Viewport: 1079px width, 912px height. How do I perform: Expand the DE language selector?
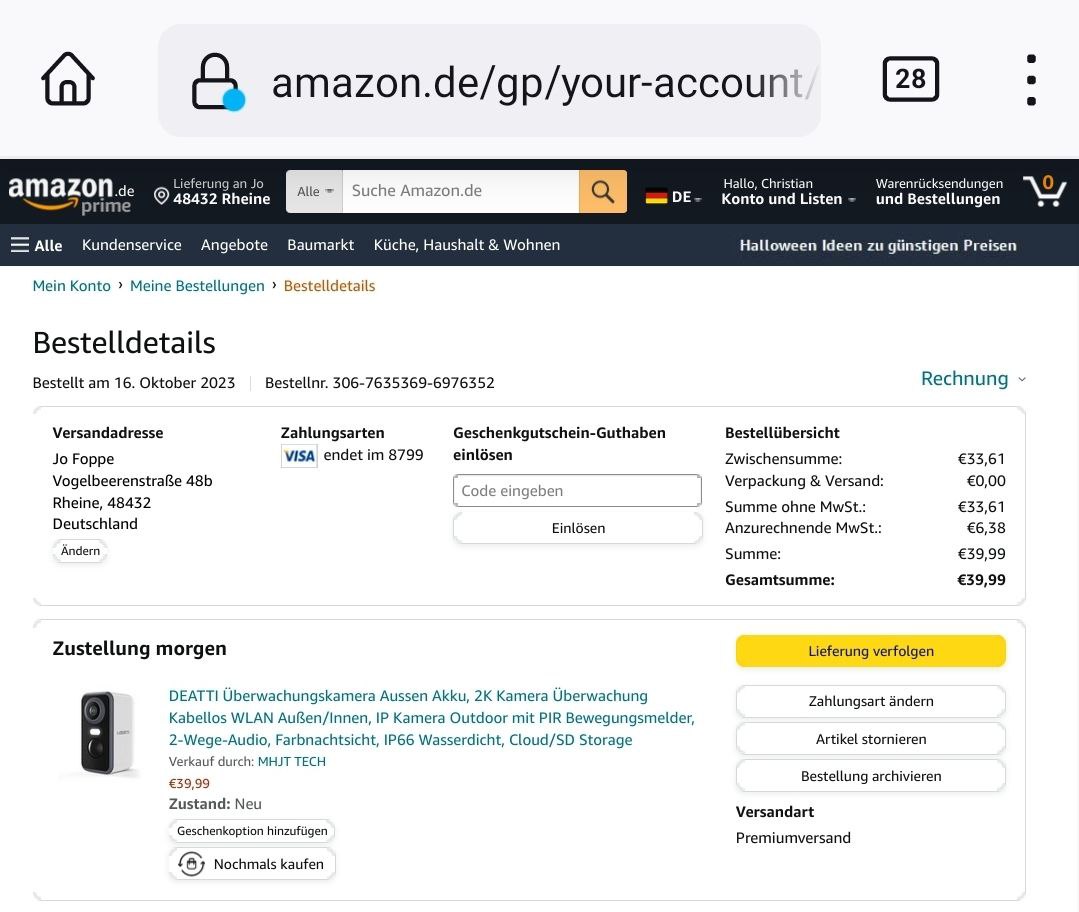point(674,197)
